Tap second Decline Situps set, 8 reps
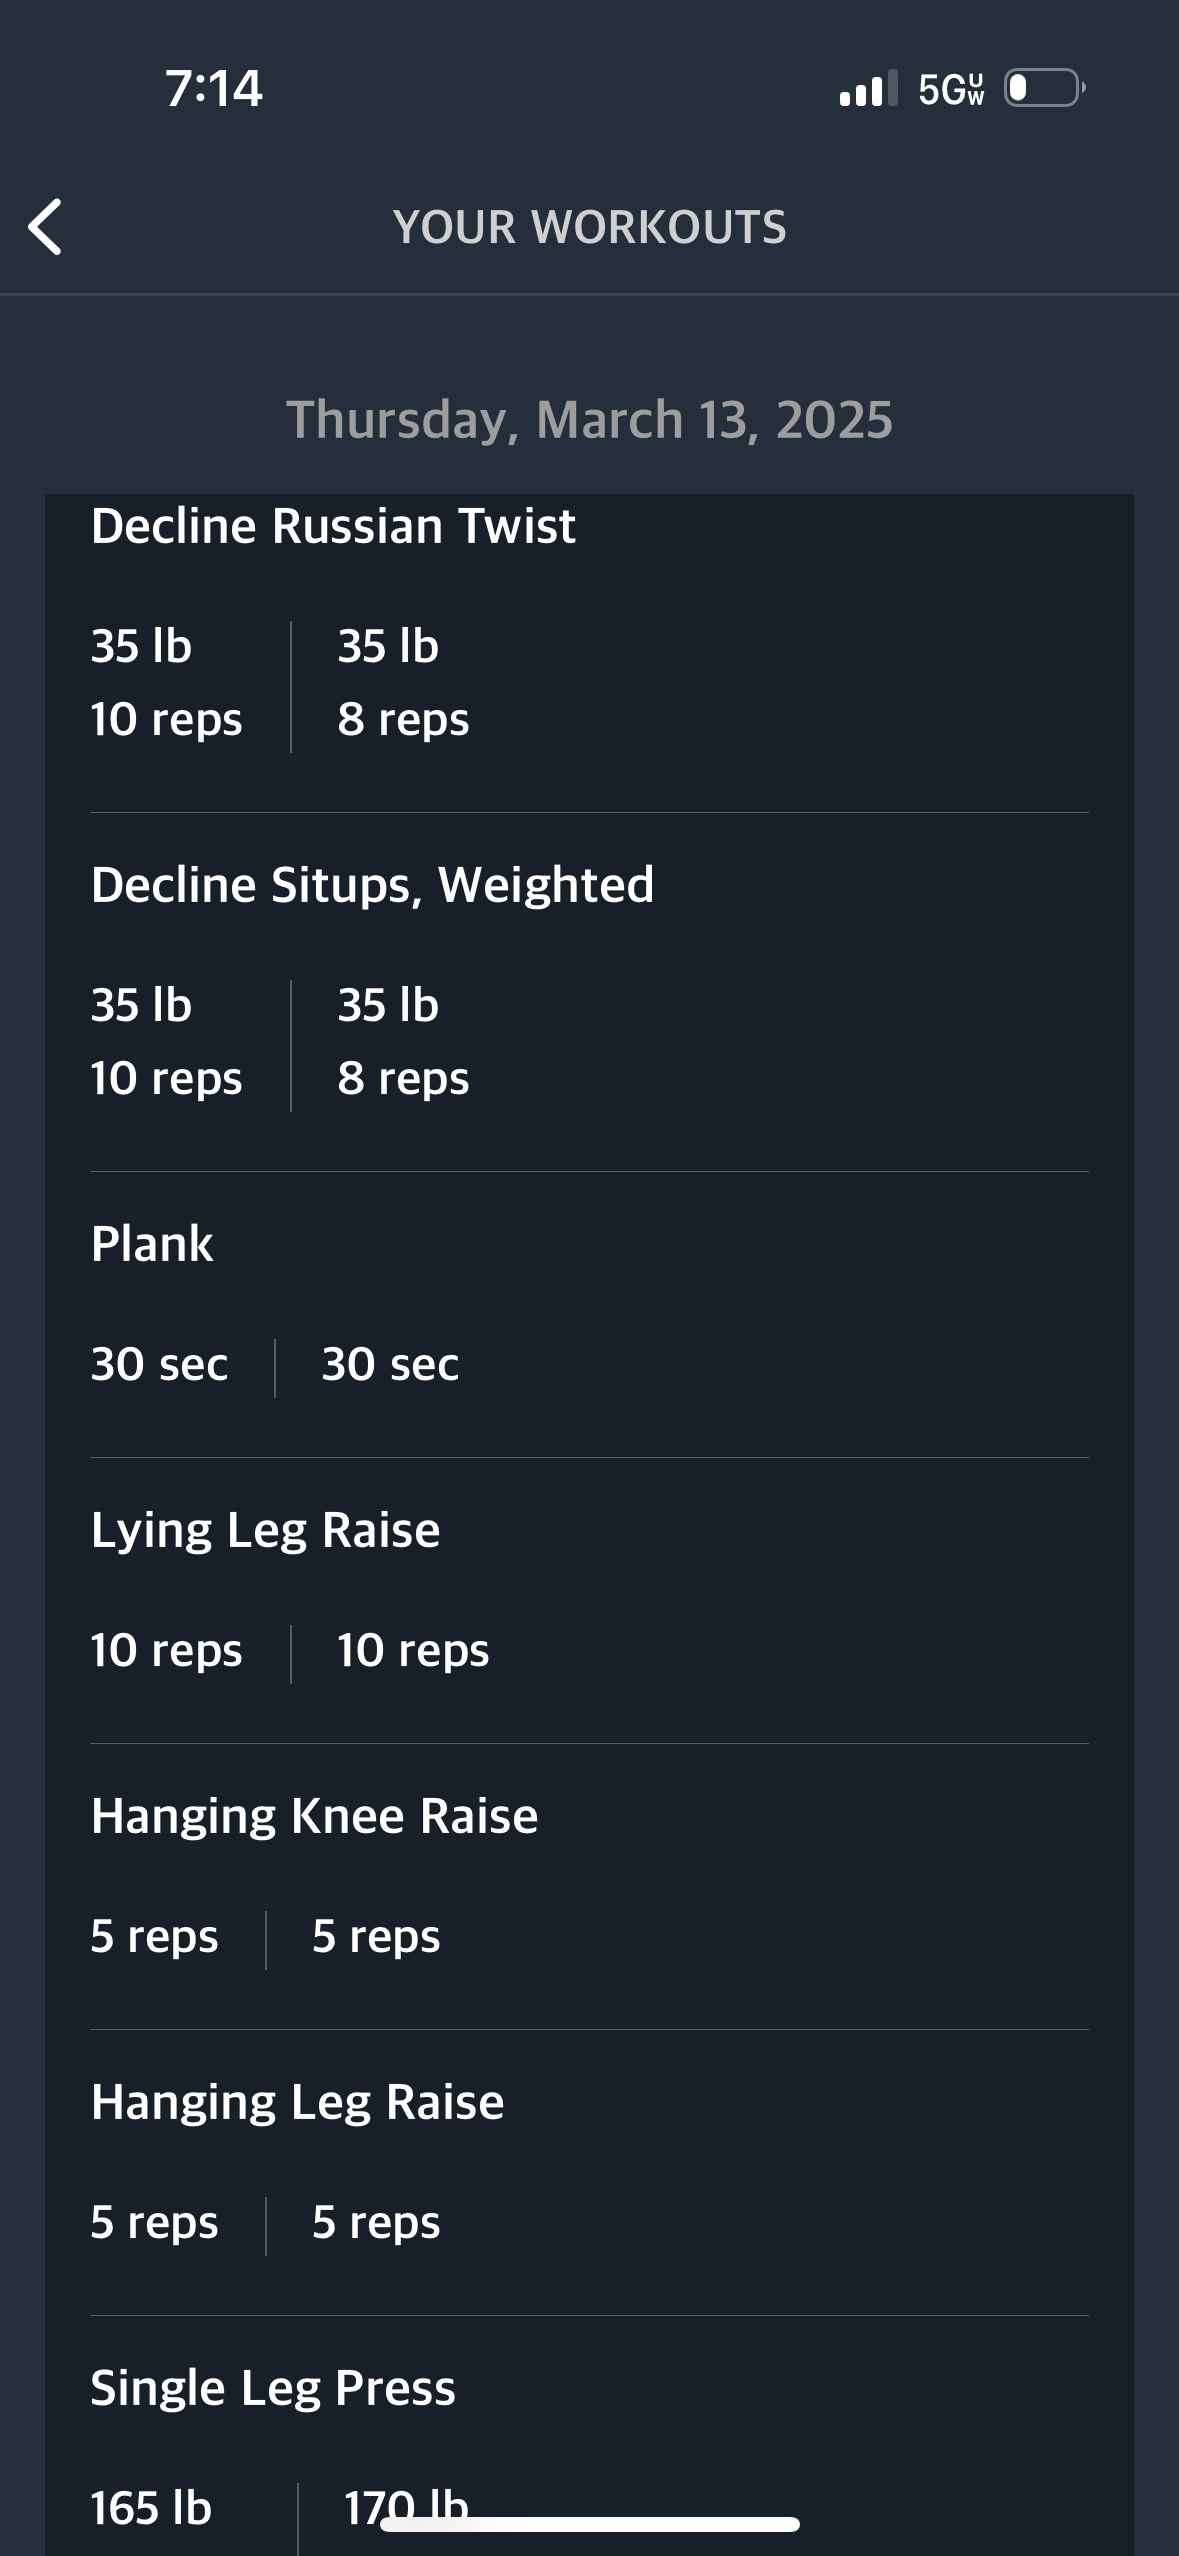 403,1041
